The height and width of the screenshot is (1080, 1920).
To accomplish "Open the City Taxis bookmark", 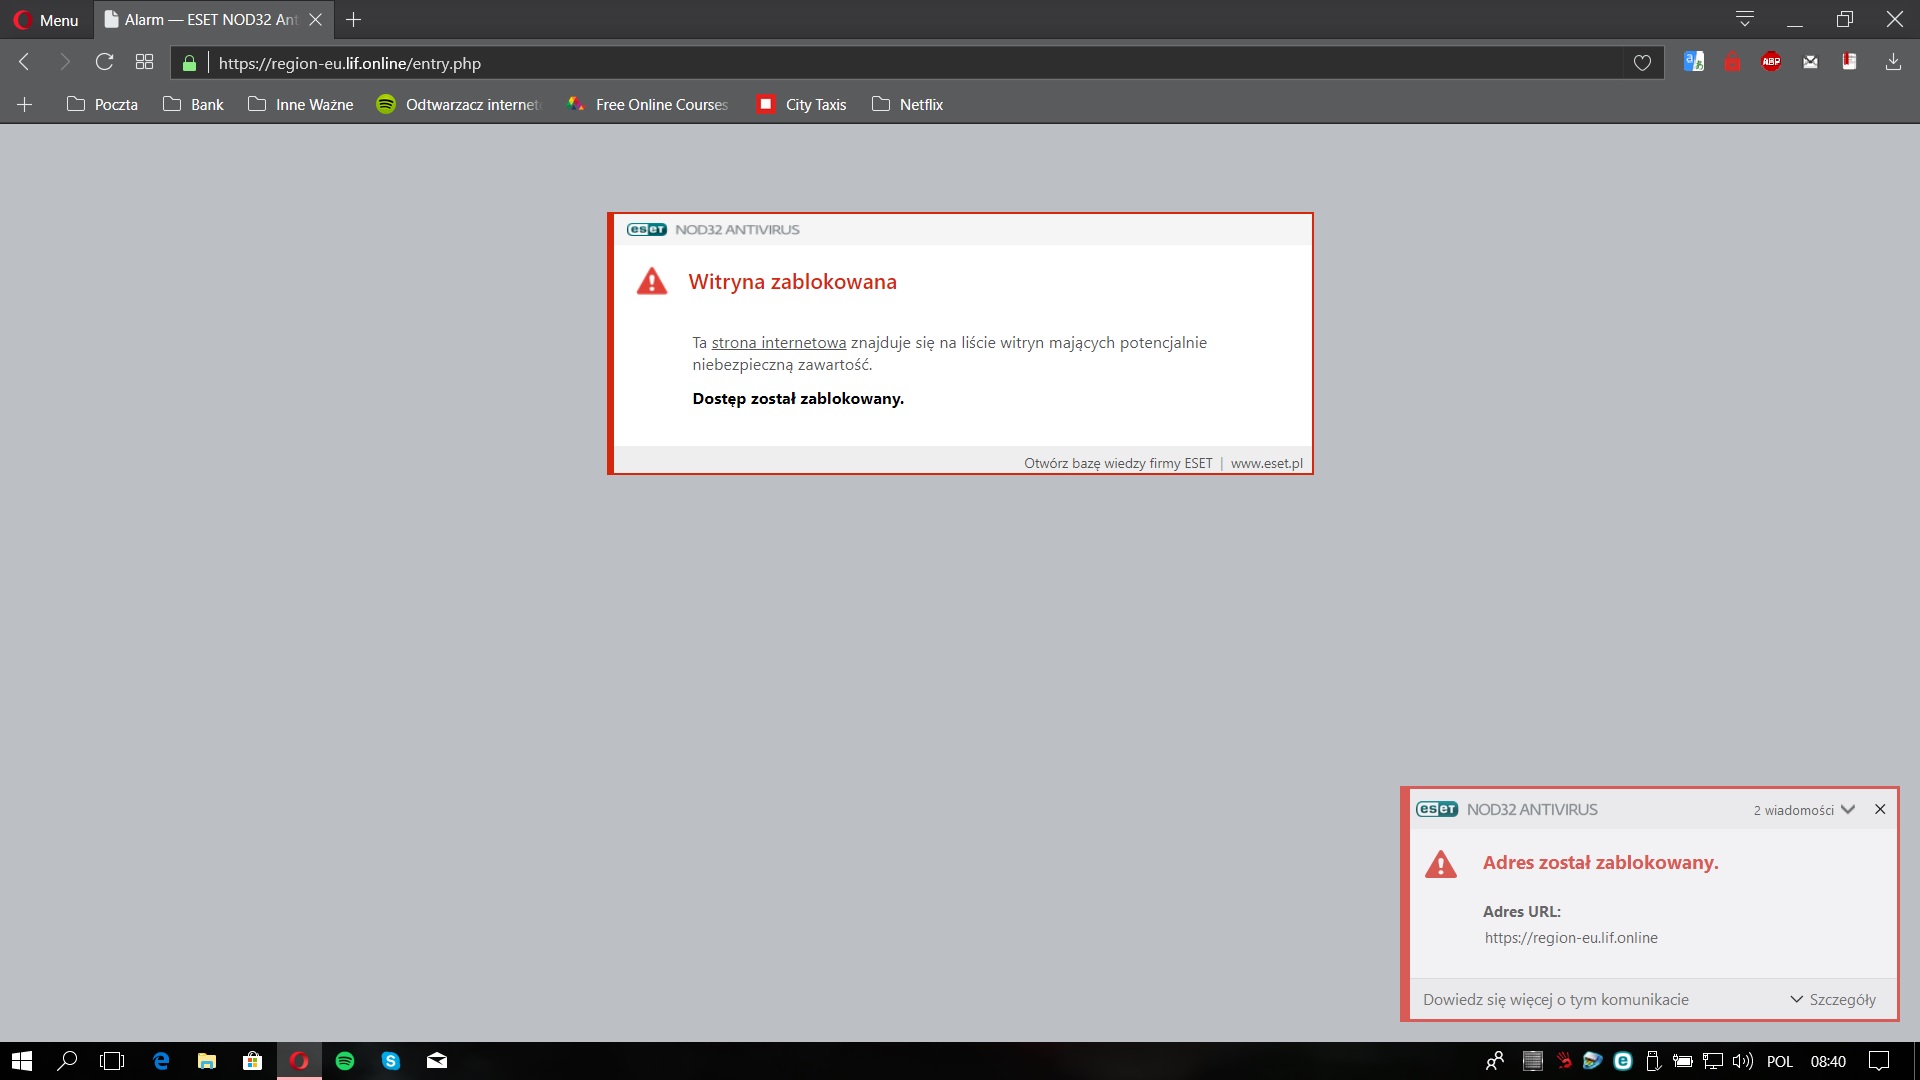I will click(x=802, y=104).
